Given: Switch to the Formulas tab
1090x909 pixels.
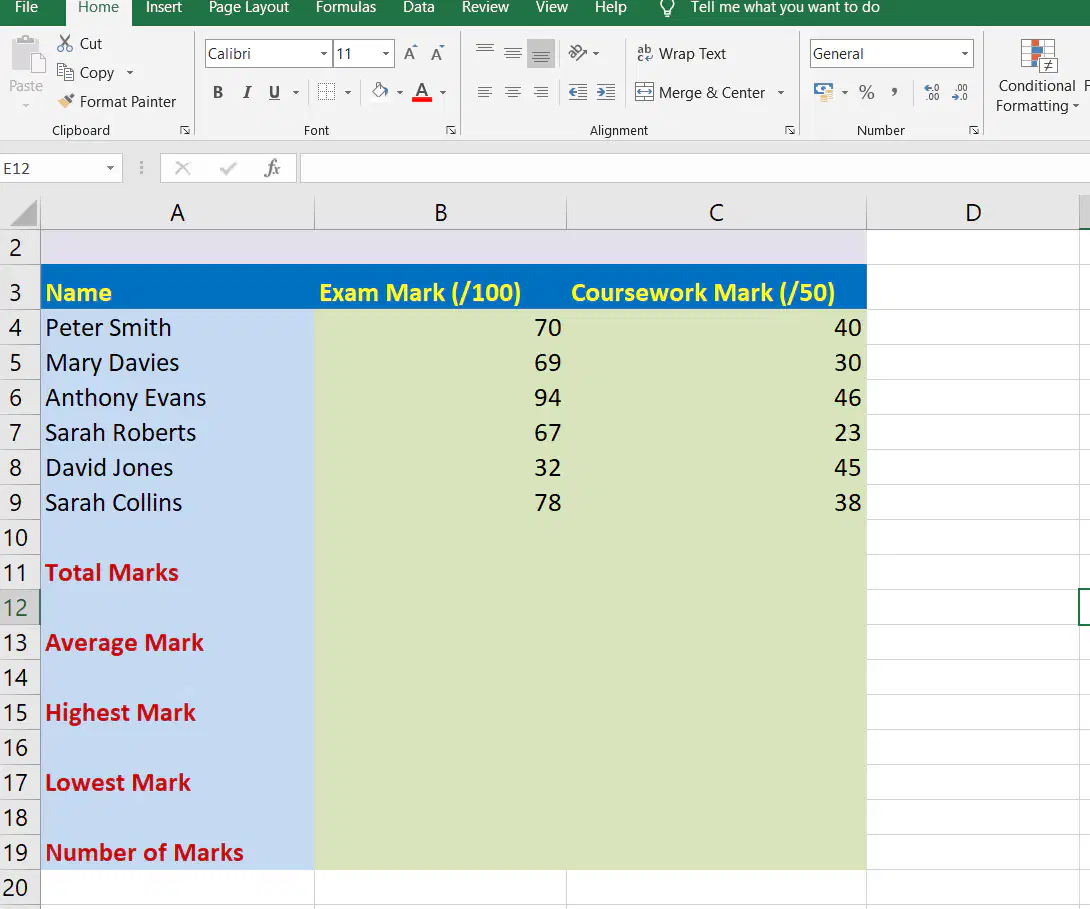Looking at the screenshot, I should coord(345,8).
